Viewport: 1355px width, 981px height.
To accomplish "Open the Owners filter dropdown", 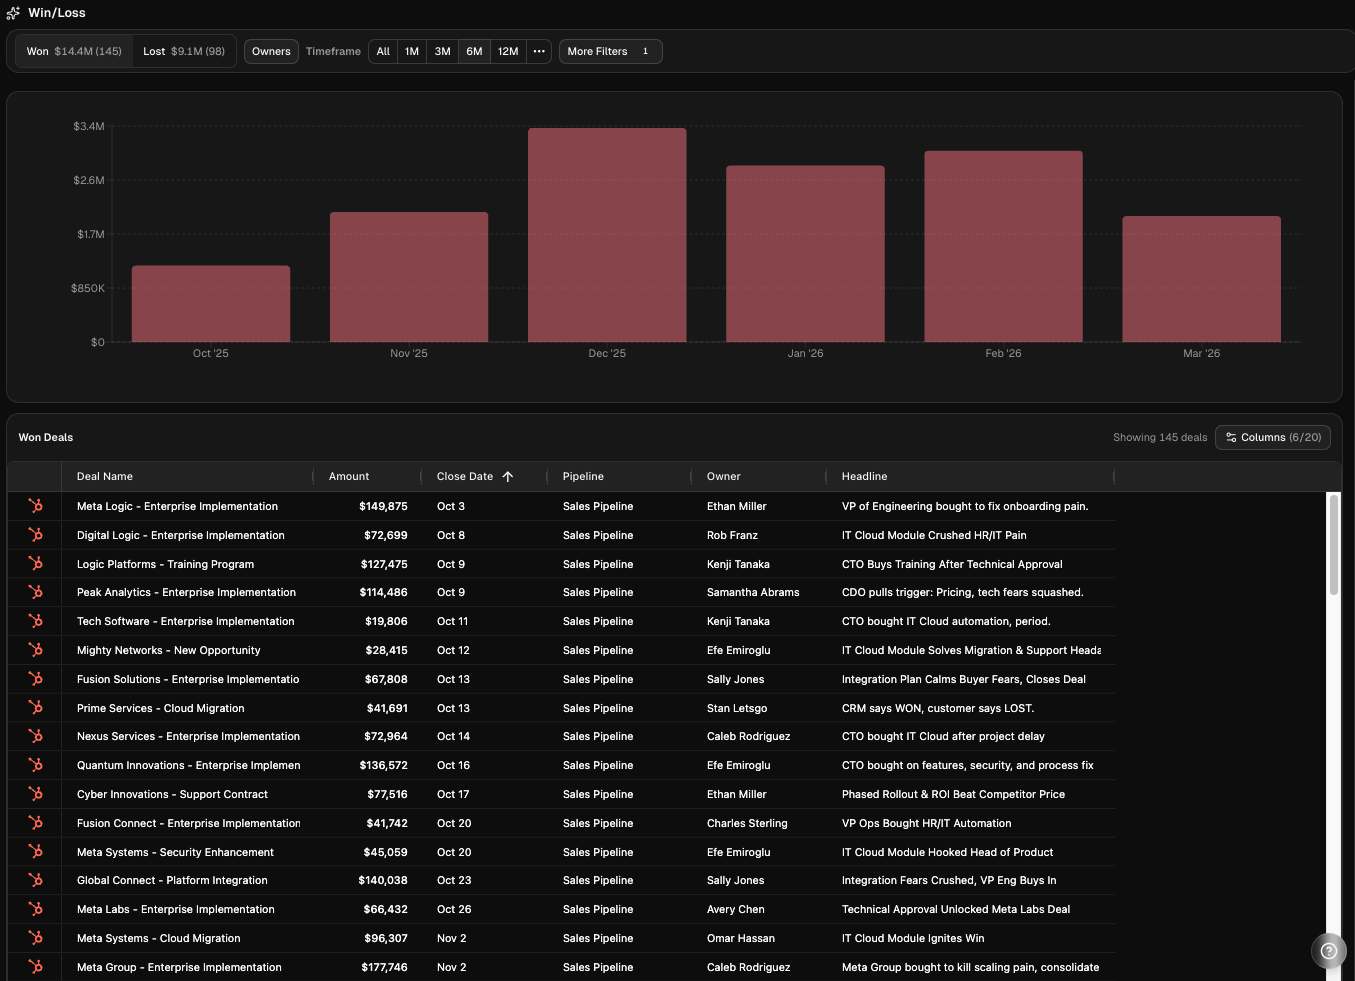I will click(x=271, y=51).
